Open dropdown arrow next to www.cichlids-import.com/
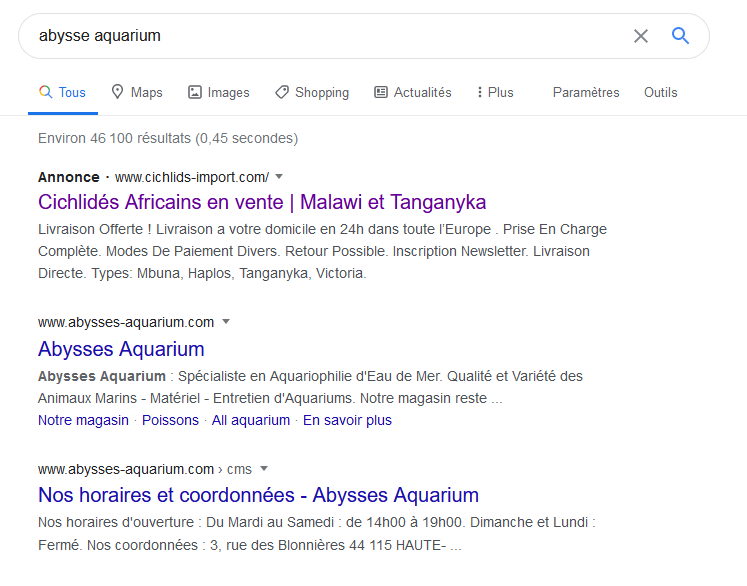The image size is (747, 586). pos(280,177)
